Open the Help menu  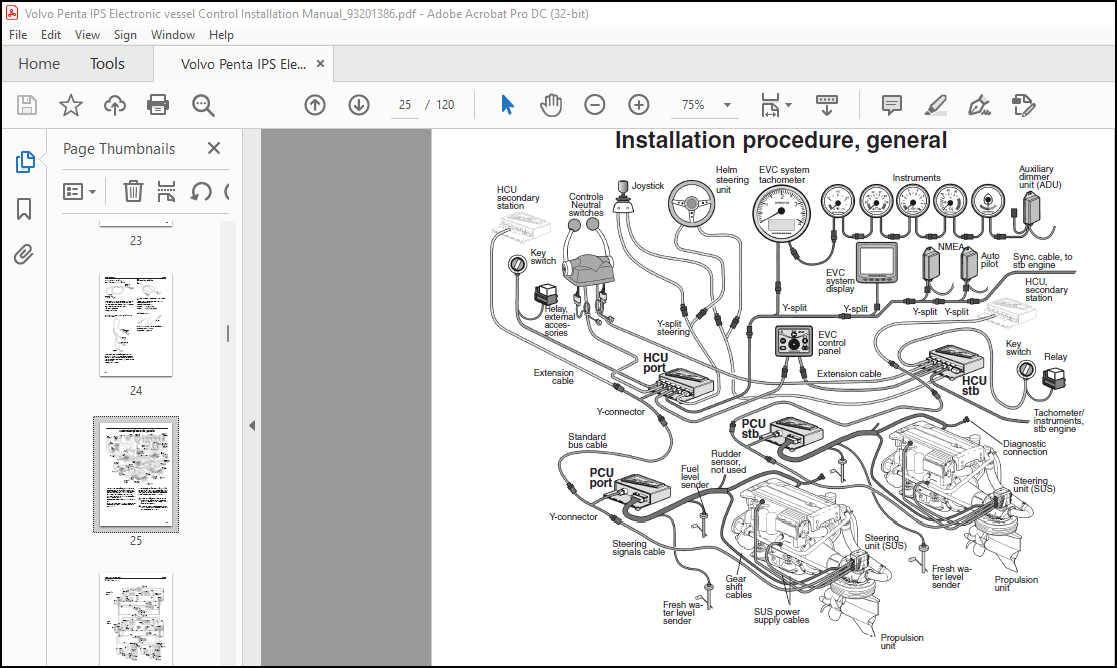pyautogui.click(x=221, y=35)
